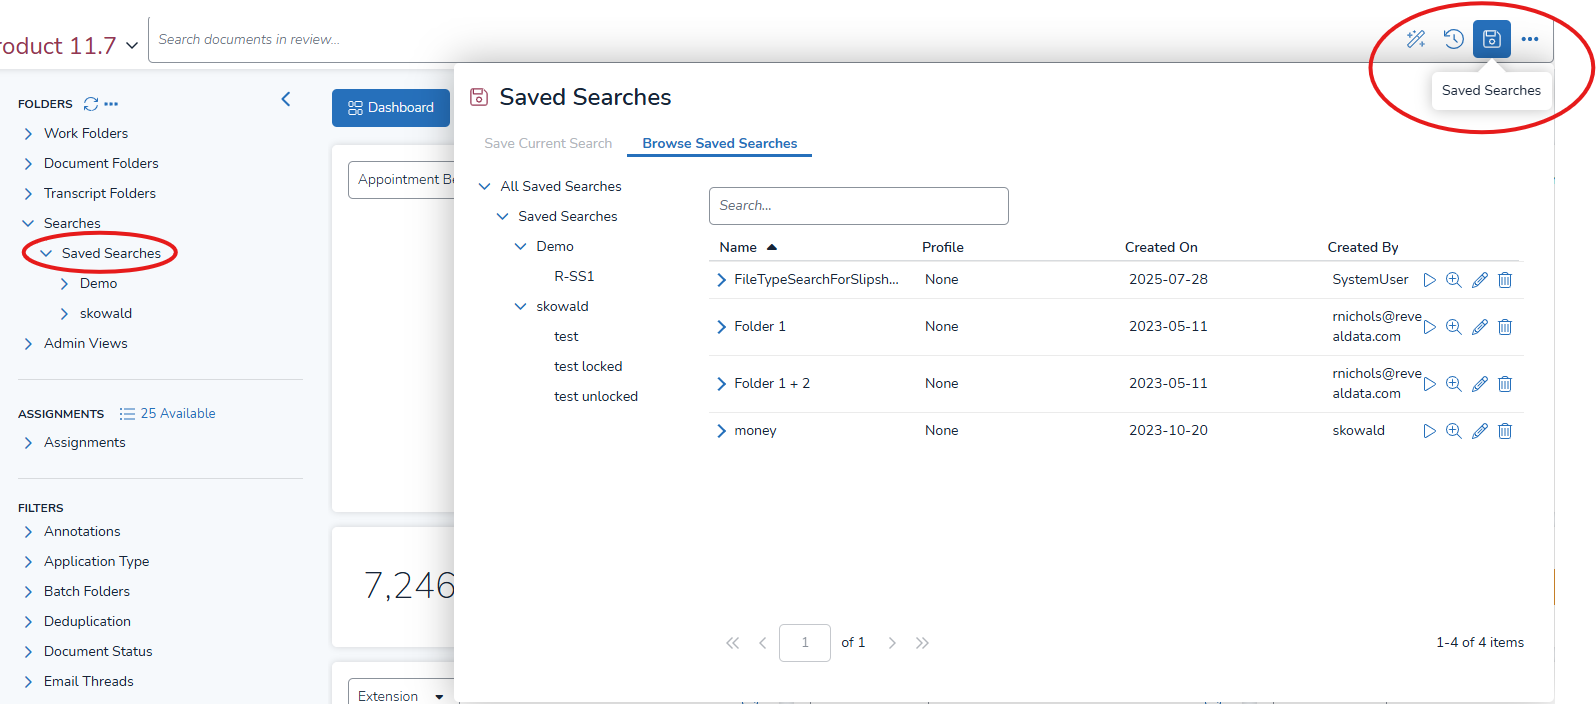Collapse the skowald folder in saved searches tree
1596x704 pixels.
click(520, 307)
